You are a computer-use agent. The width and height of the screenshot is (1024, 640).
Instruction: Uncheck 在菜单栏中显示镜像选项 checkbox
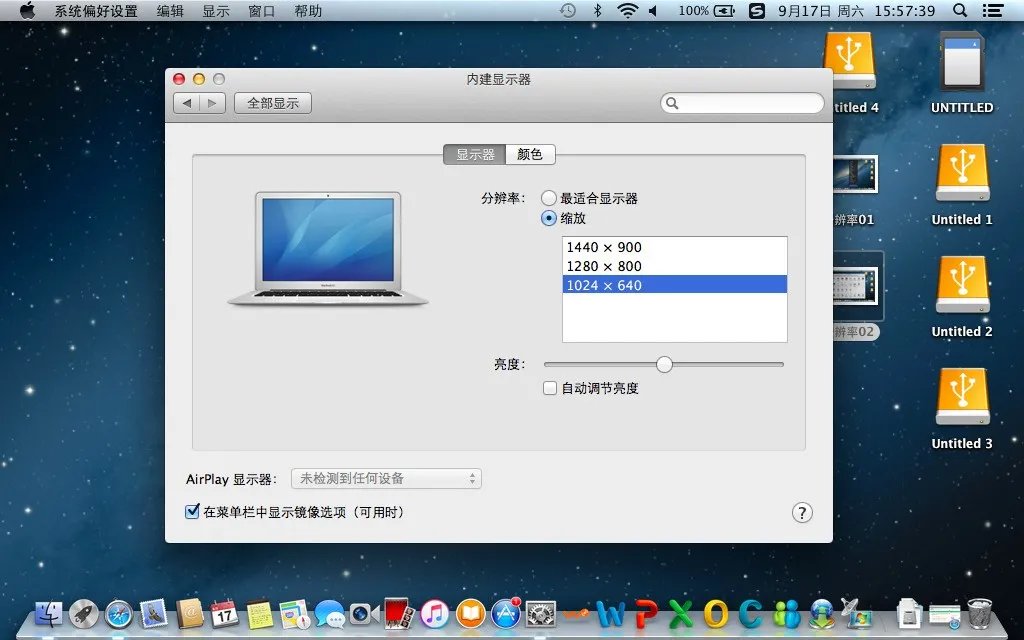[x=193, y=512]
